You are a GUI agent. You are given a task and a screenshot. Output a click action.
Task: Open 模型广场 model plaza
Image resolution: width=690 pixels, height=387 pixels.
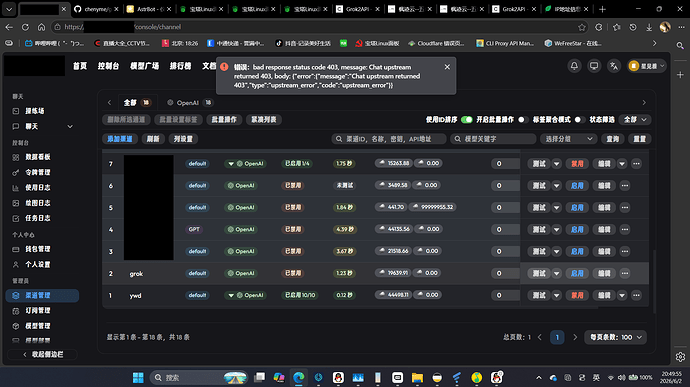pyautogui.click(x=144, y=66)
